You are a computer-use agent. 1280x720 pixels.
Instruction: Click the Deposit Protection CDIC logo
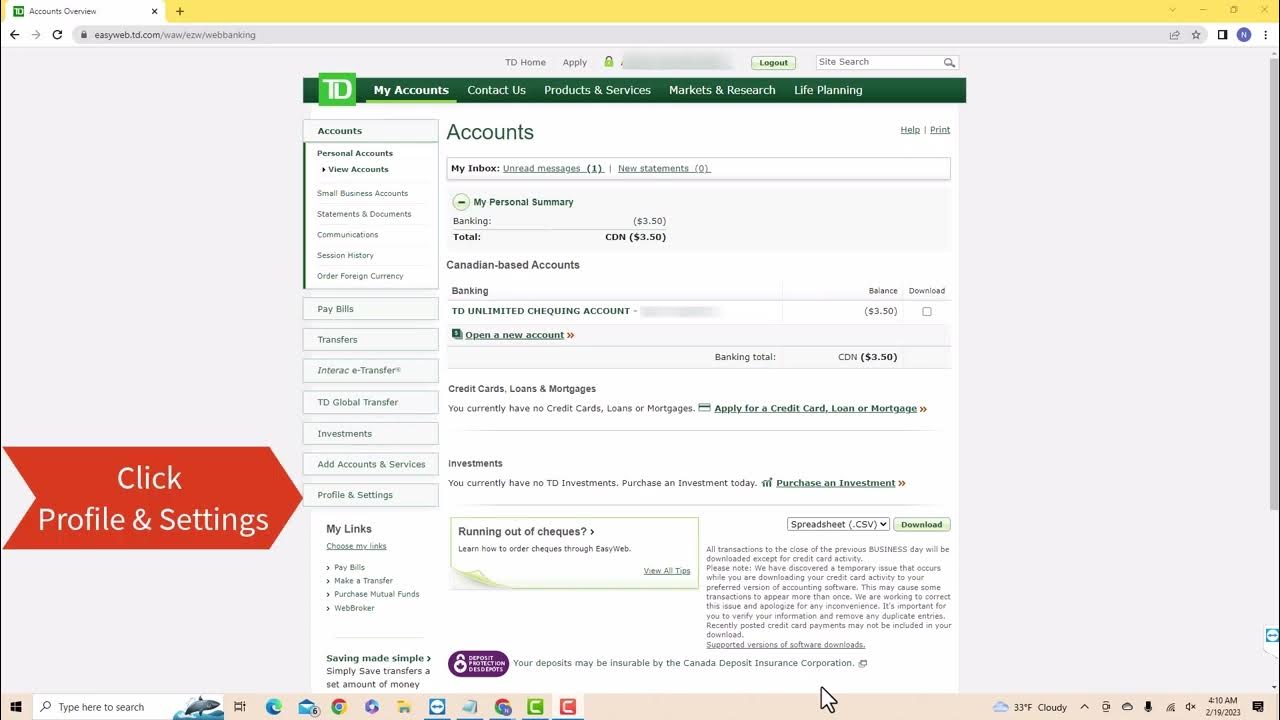tap(478, 663)
